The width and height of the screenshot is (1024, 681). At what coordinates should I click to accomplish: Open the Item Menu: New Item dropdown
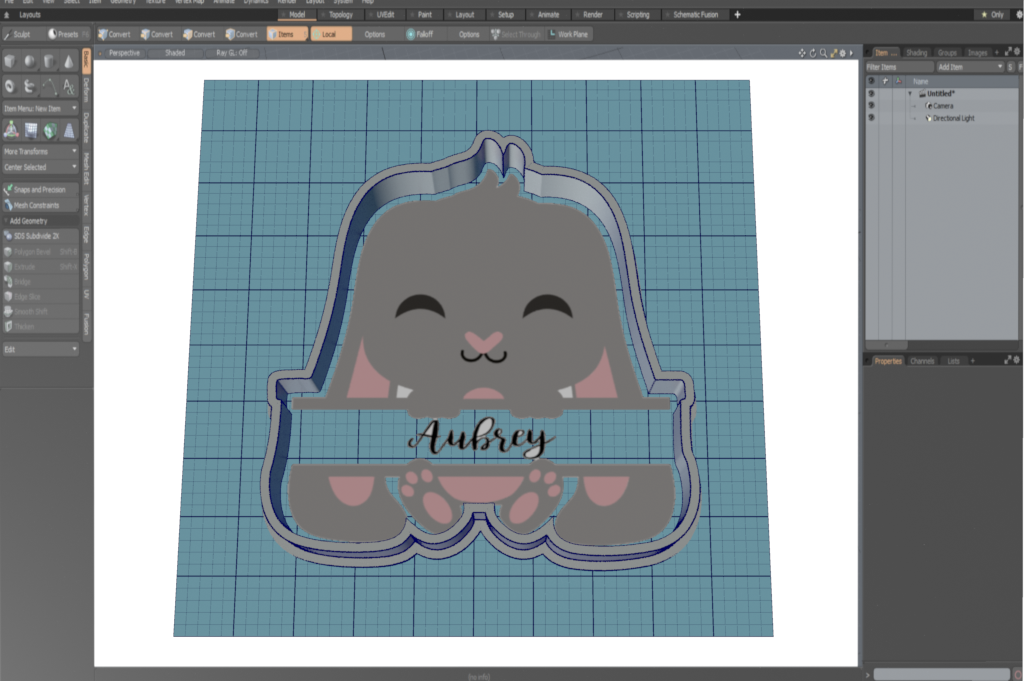(x=40, y=108)
